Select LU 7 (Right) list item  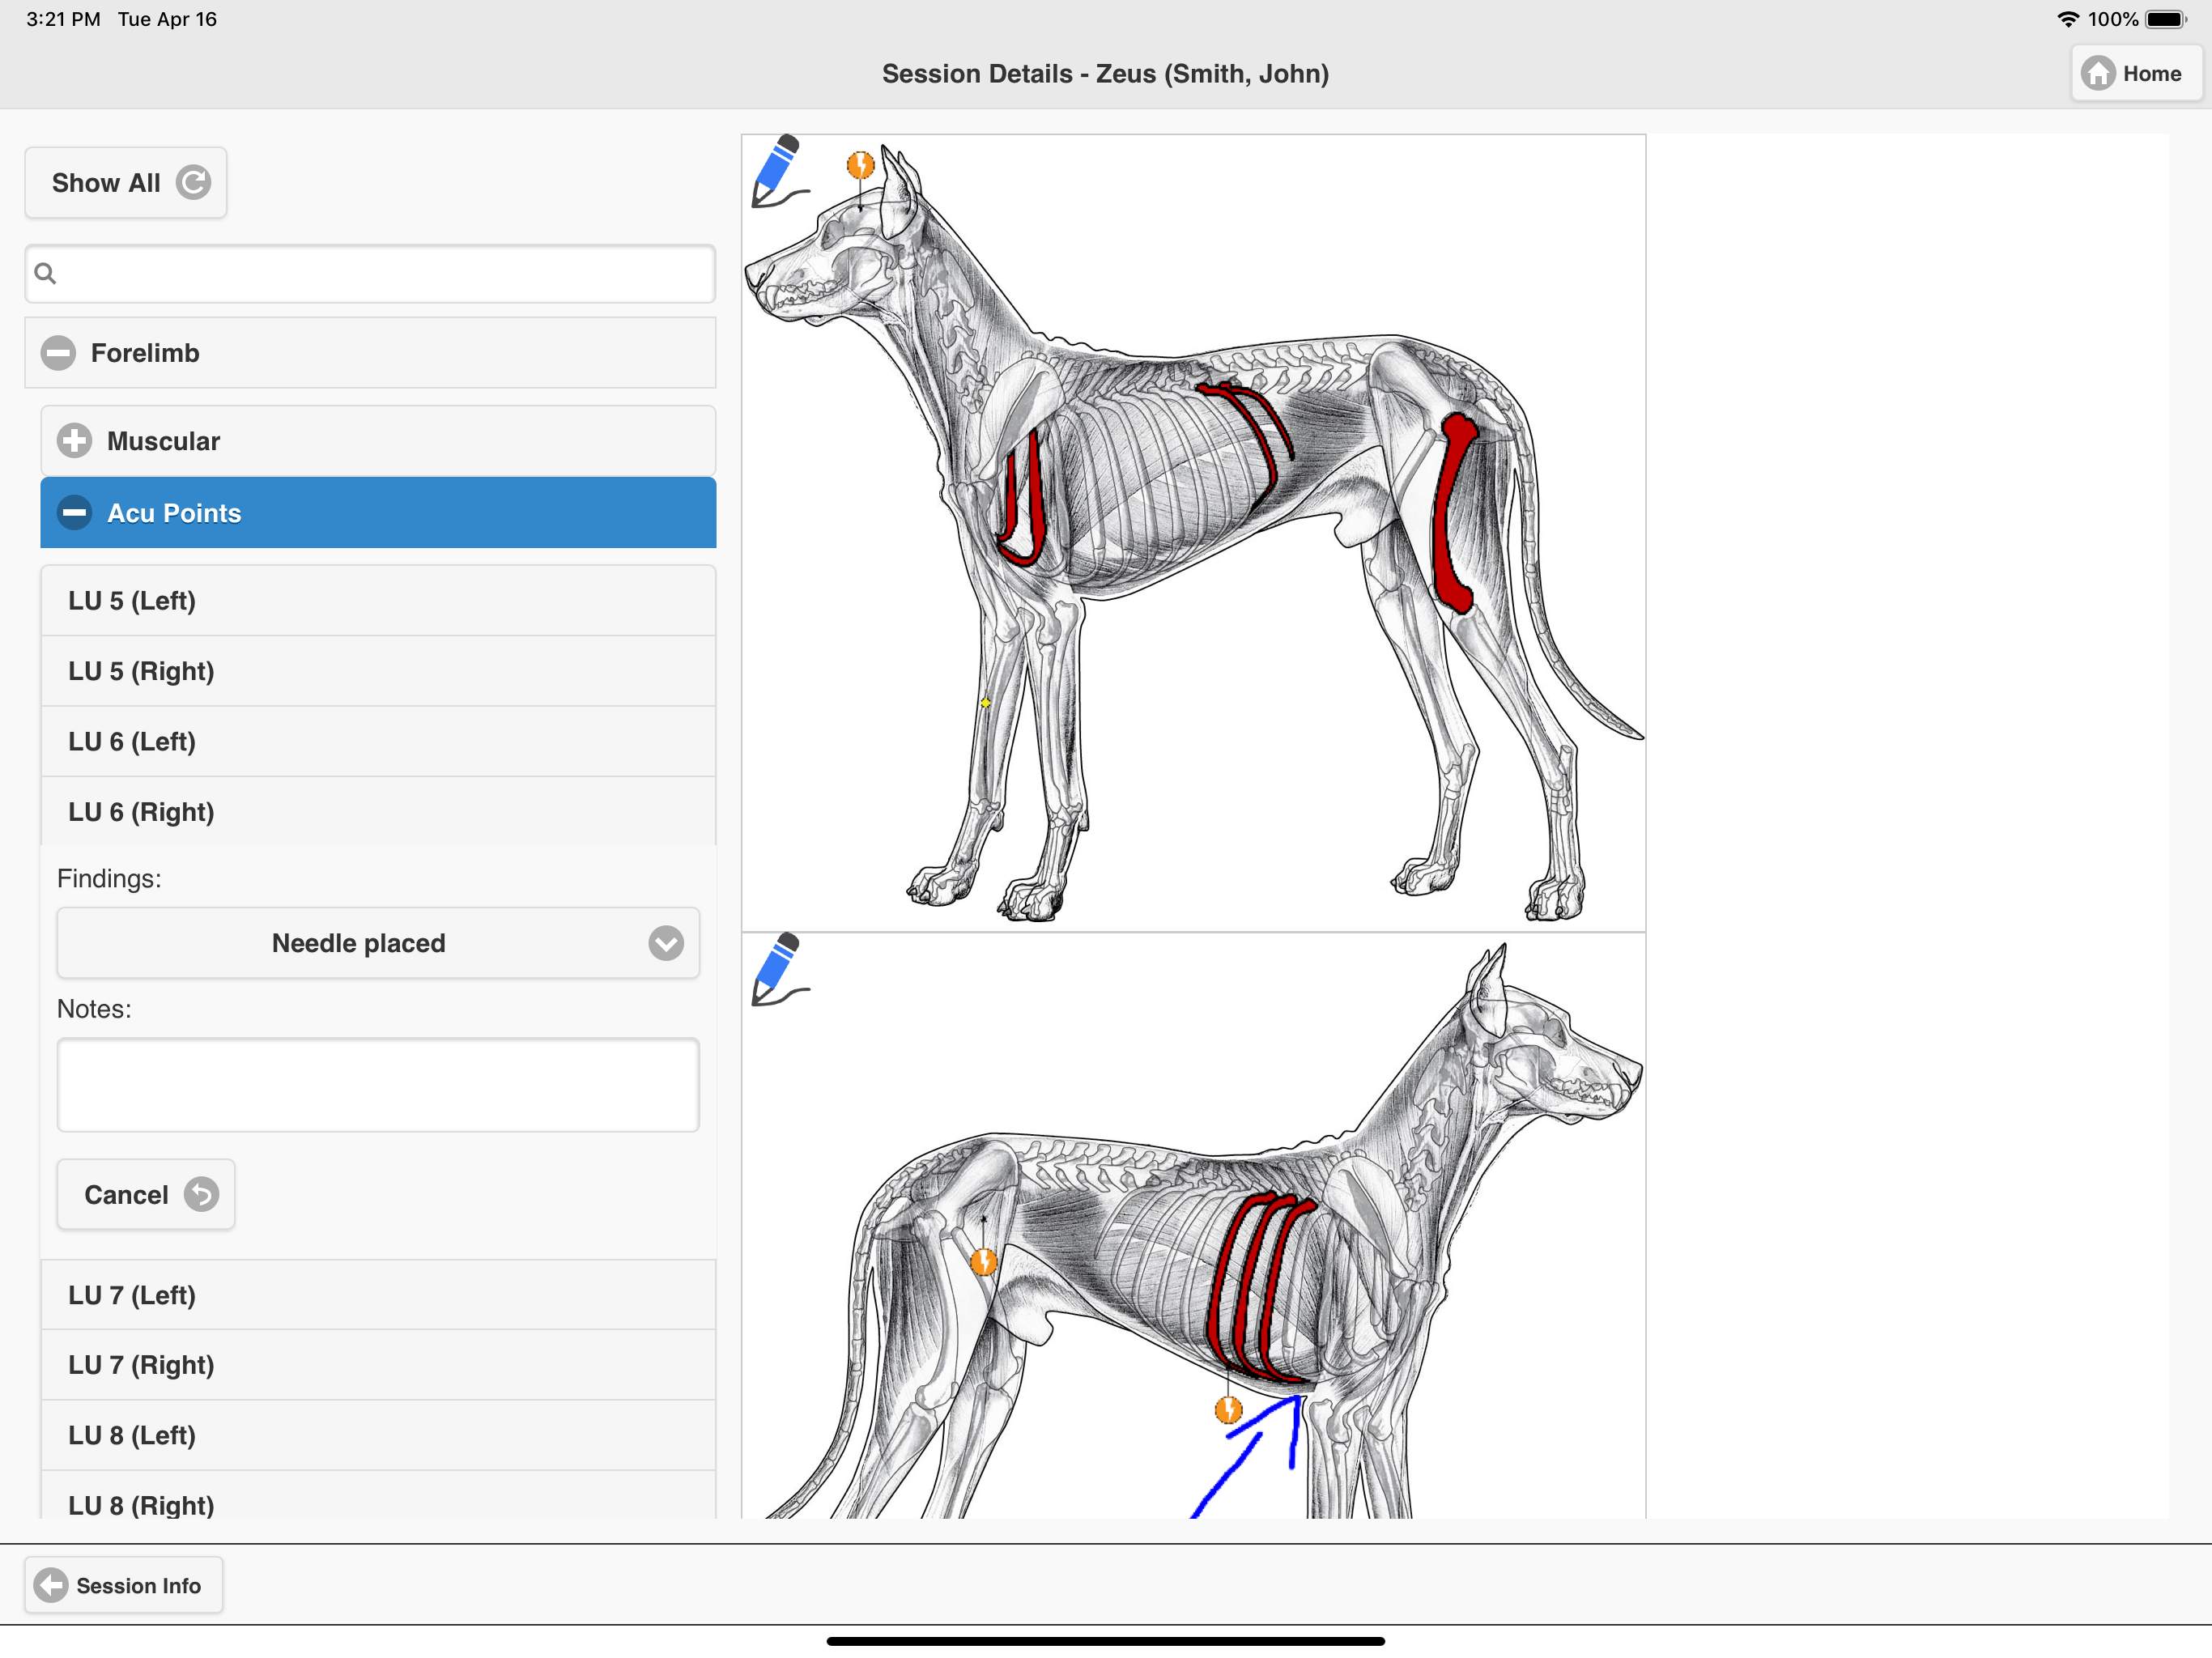coord(378,1365)
